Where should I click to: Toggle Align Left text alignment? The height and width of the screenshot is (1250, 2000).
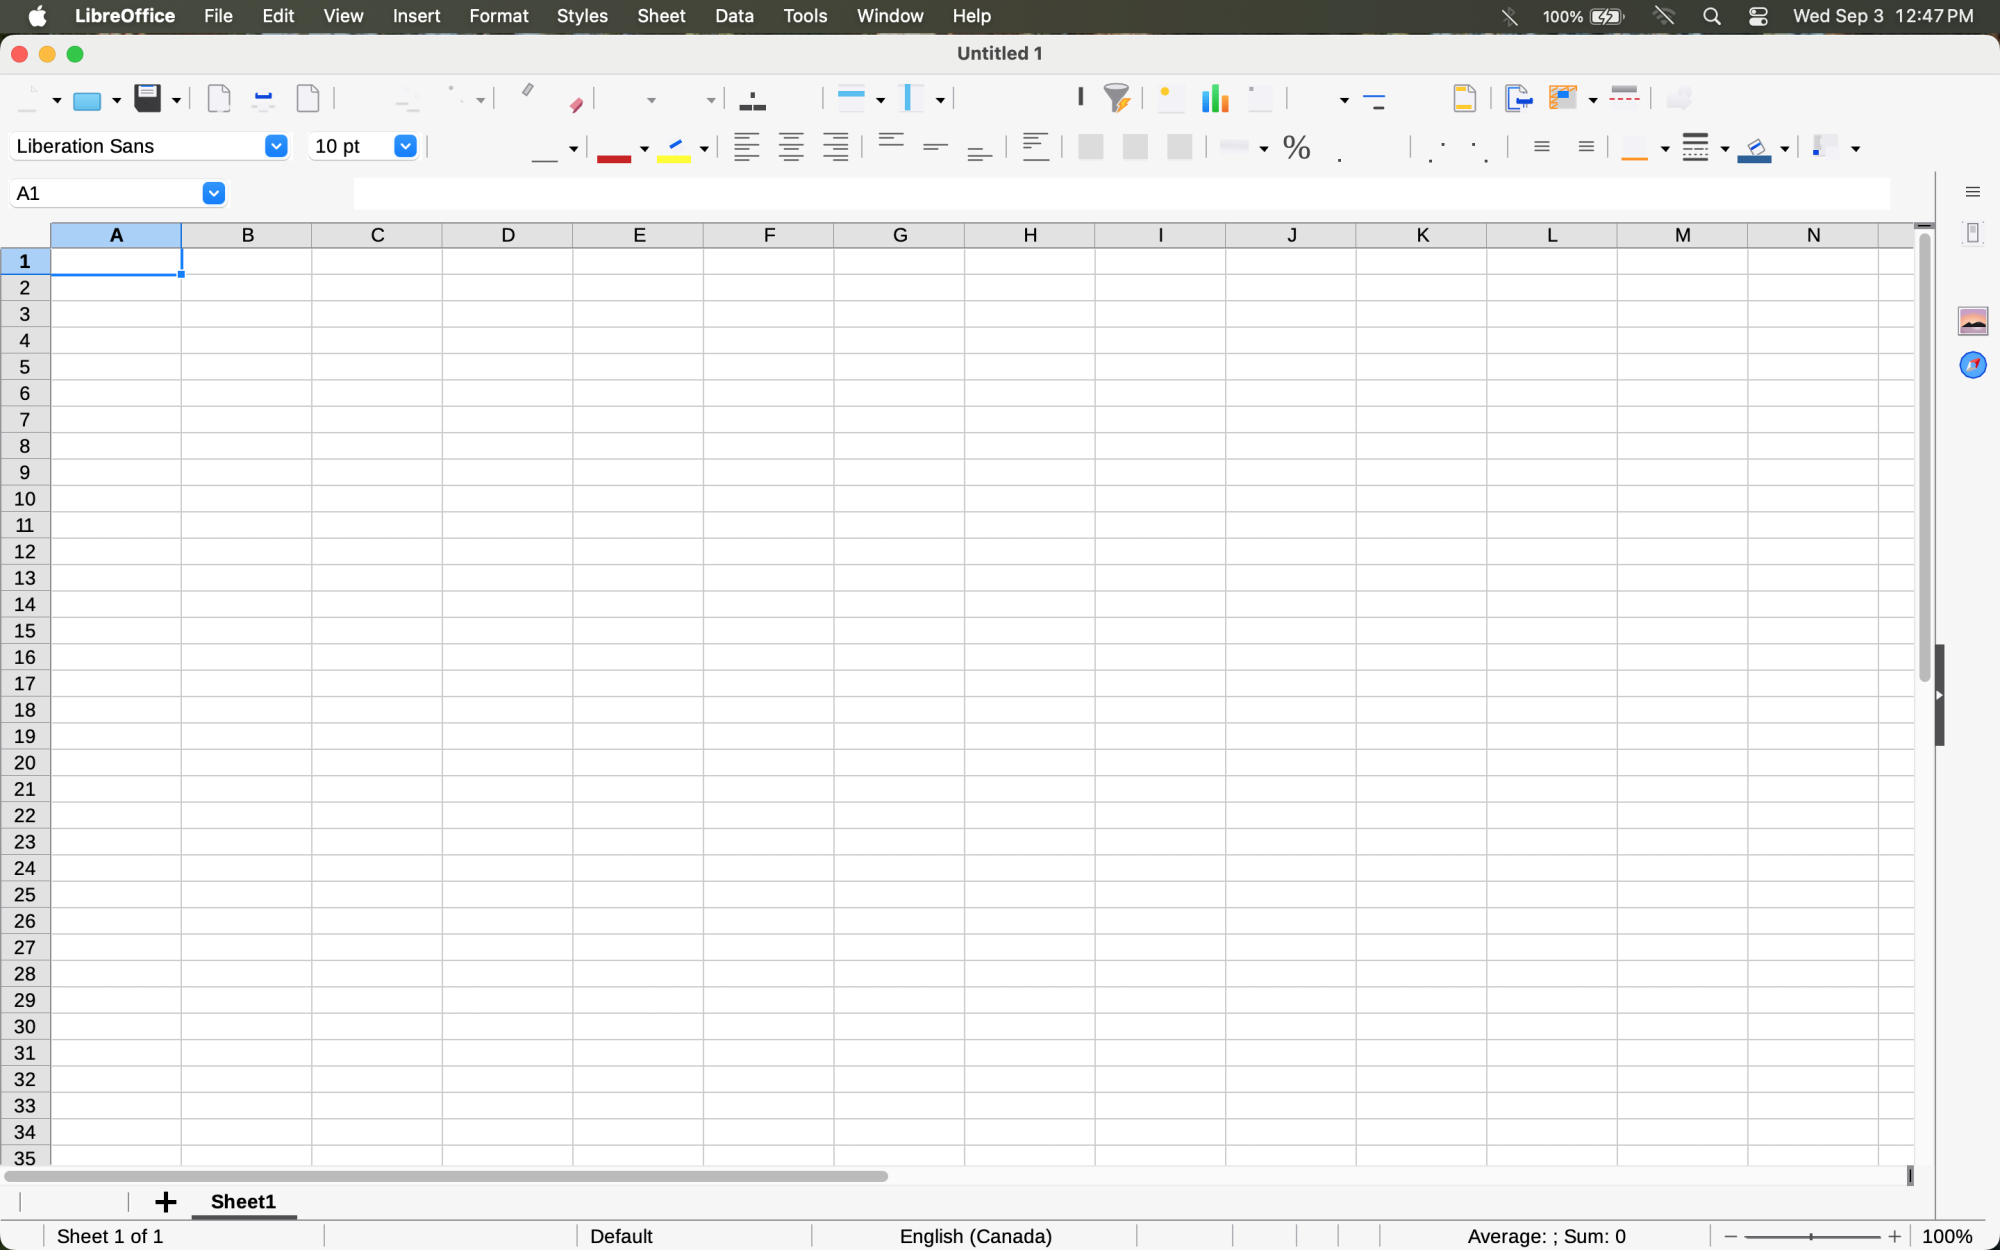[x=746, y=148]
